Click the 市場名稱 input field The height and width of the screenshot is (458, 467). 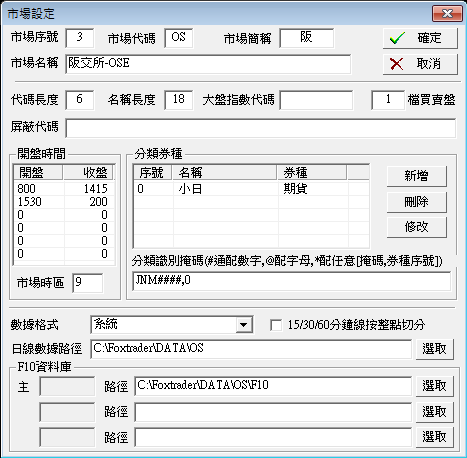point(208,64)
